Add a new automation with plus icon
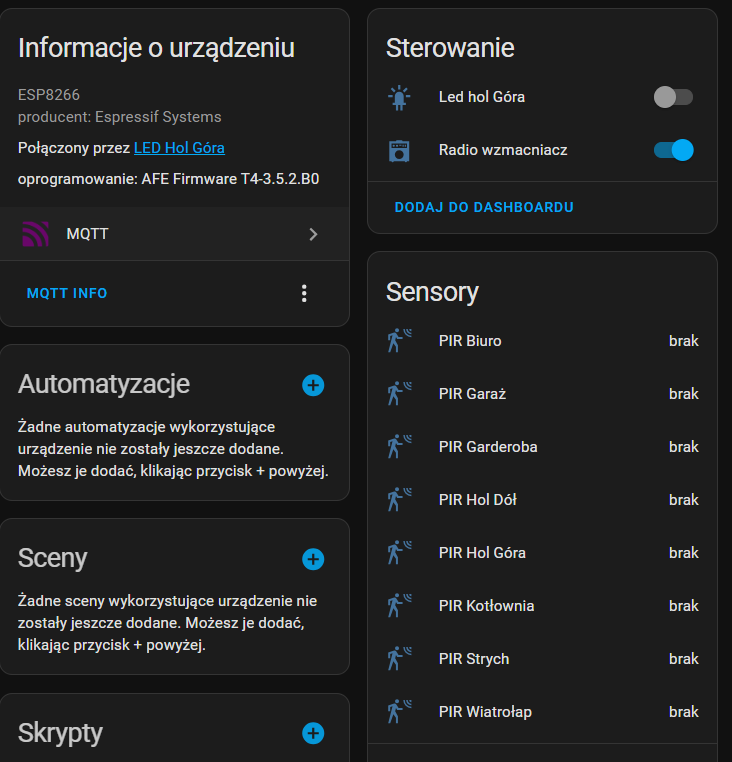 (x=313, y=385)
